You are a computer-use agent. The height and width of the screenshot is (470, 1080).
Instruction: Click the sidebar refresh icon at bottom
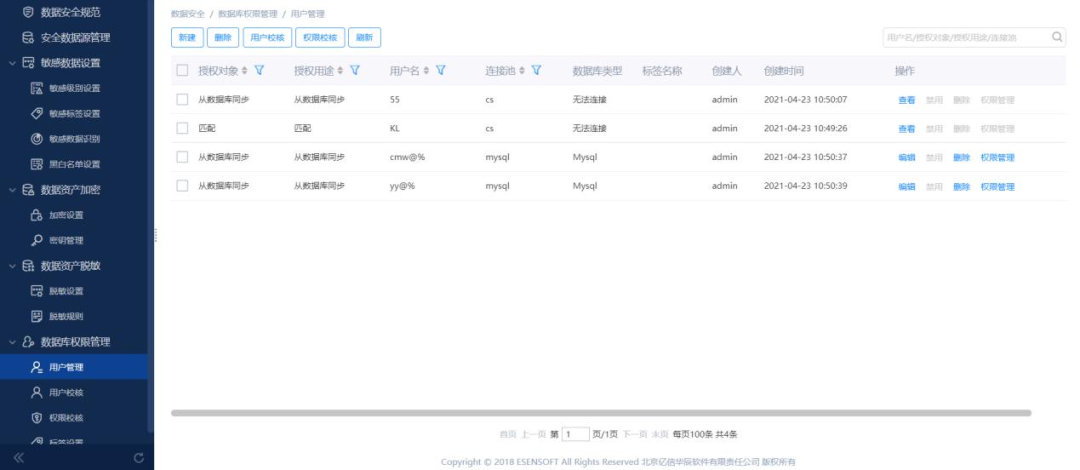click(x=138, y=458)
